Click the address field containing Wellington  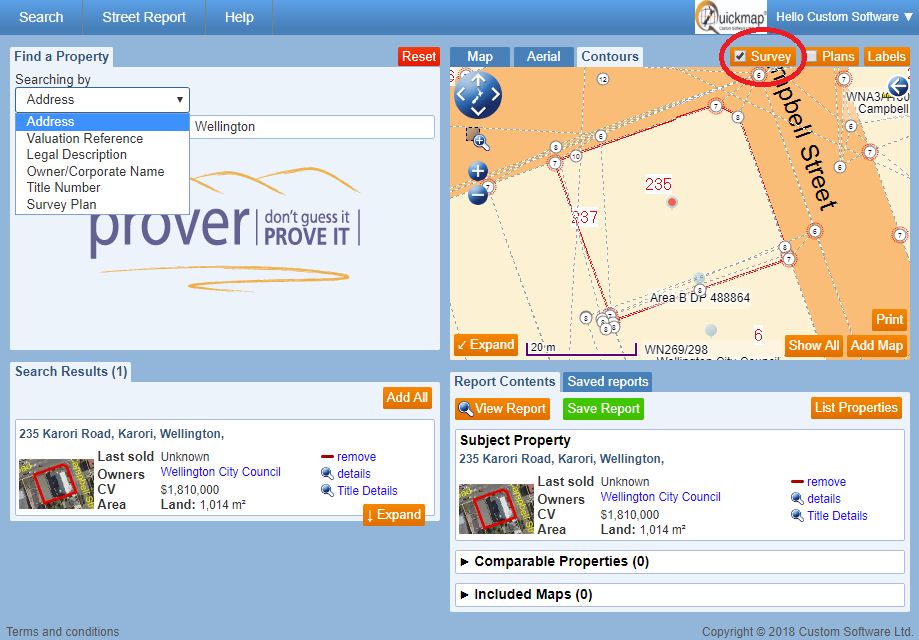point(312,127)
